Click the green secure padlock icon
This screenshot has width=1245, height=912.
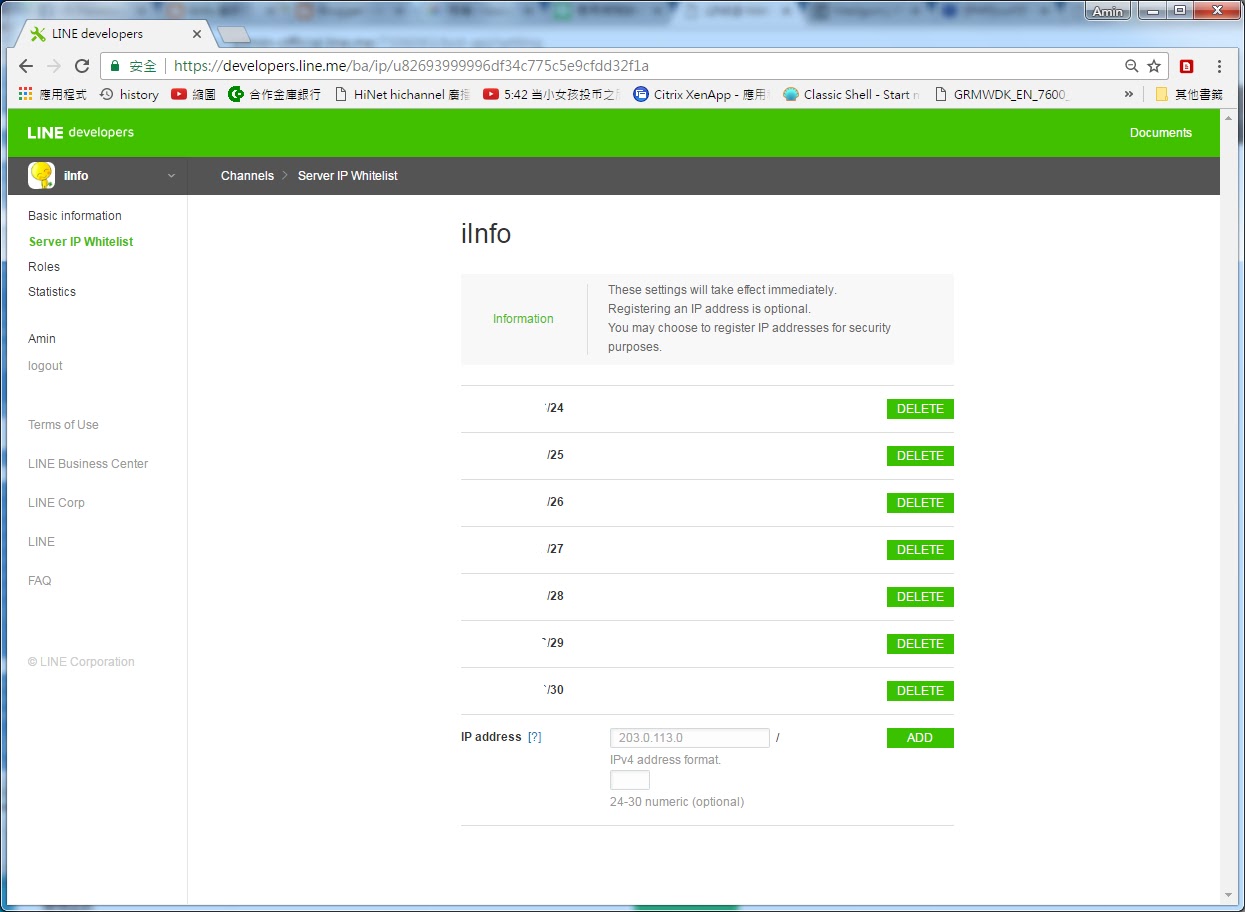(x=115, y=66)
